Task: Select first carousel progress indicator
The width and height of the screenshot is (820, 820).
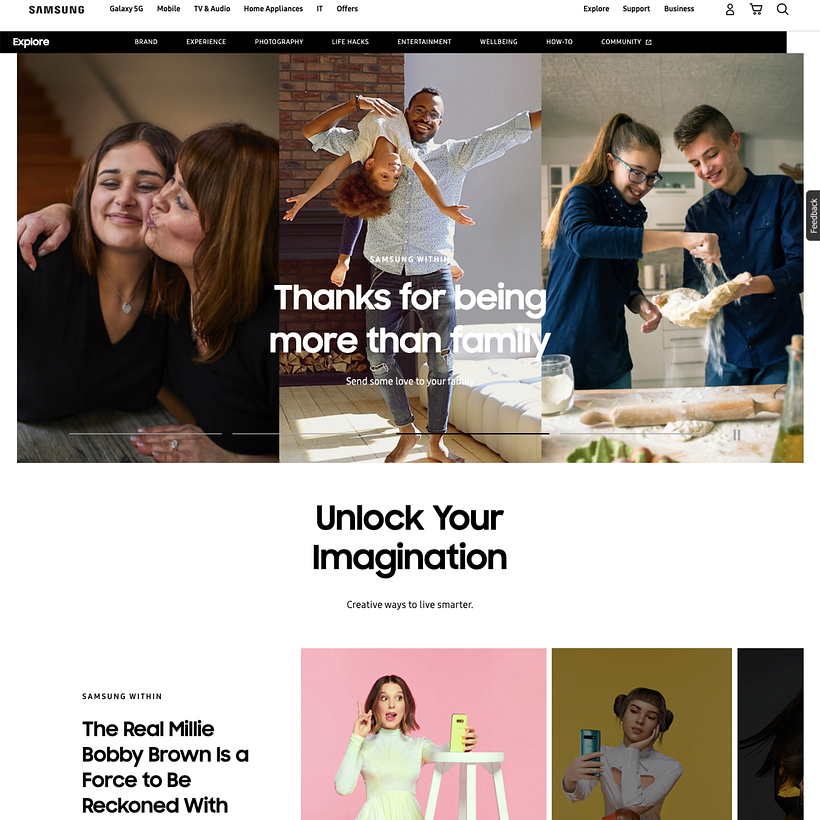Action: click(x=145, y=434)
